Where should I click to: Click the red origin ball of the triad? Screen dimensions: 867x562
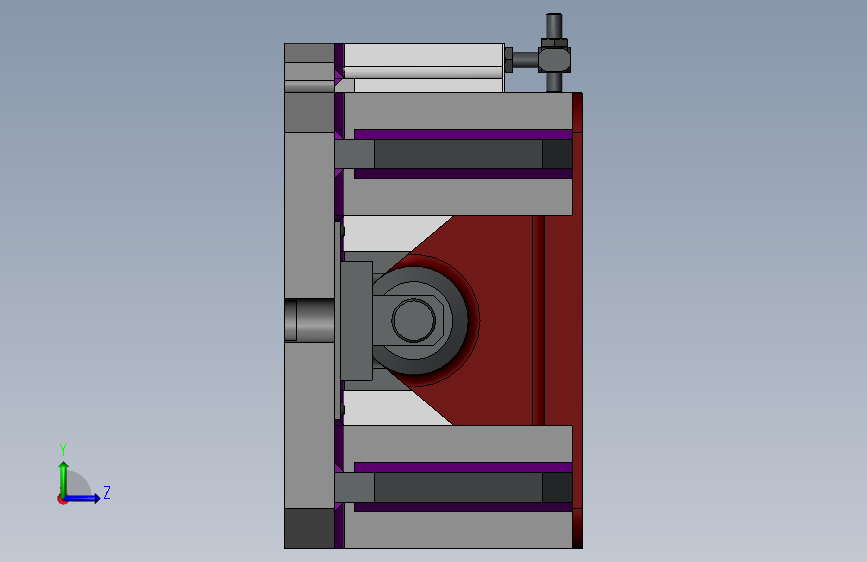(x=62, y=499)
